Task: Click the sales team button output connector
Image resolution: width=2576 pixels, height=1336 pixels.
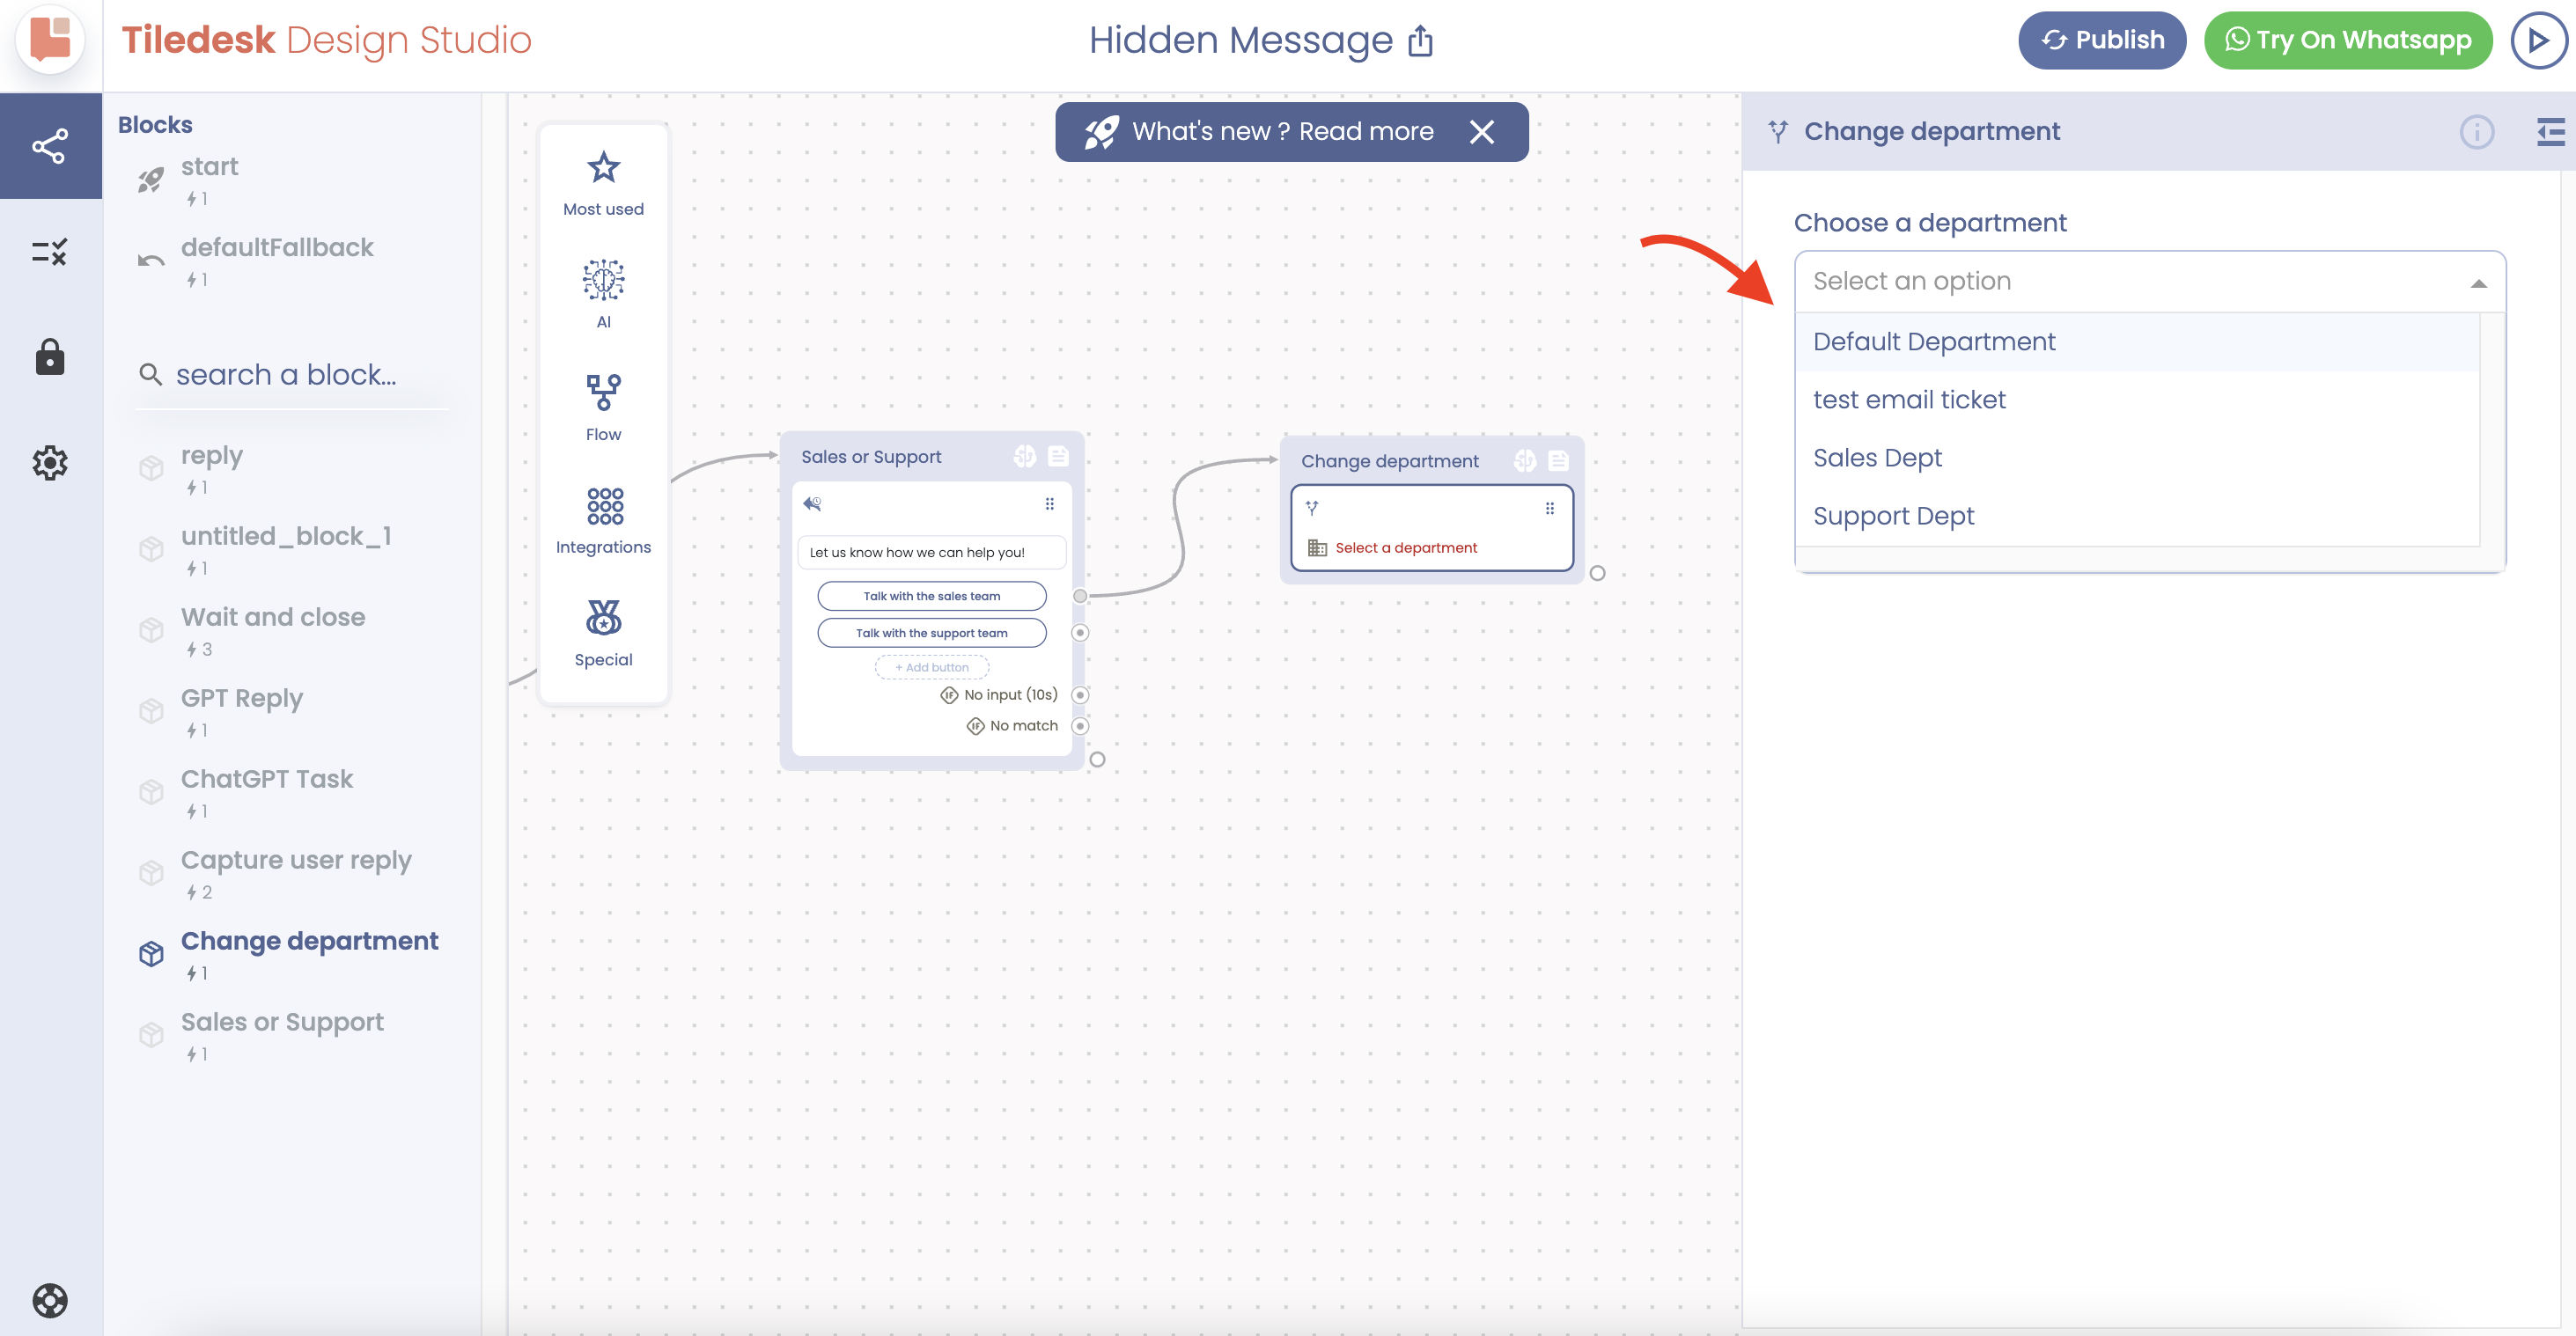Action: tap(1080, 595)
